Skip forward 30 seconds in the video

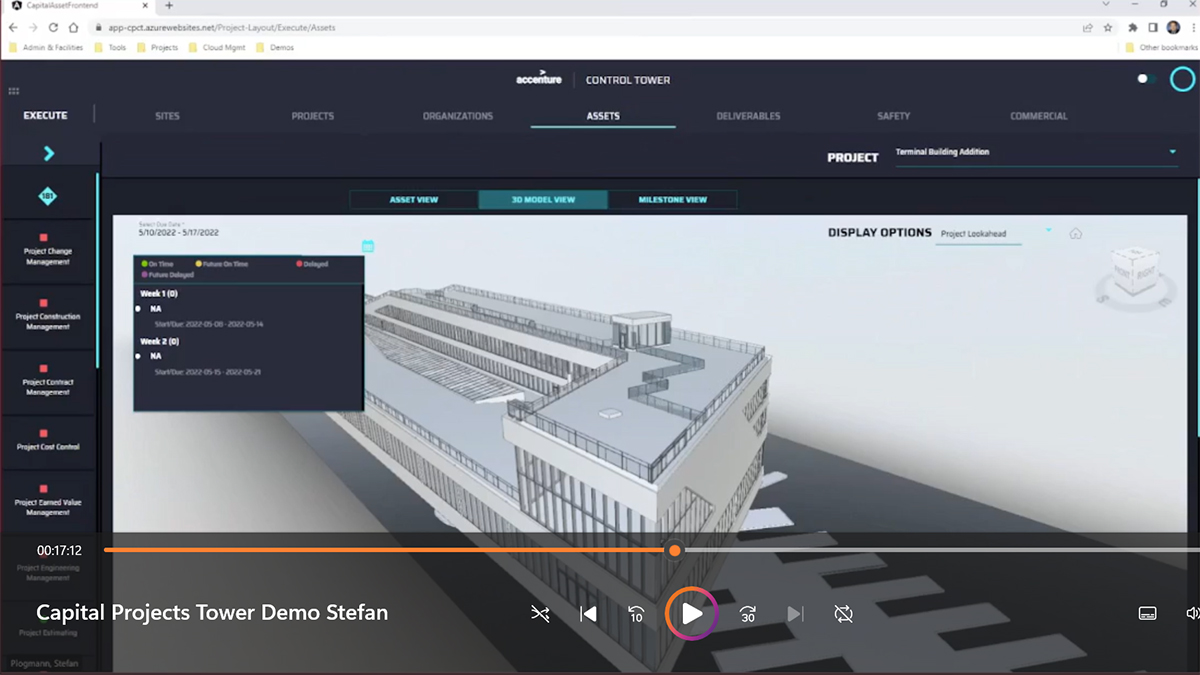[x=747, y=614]
